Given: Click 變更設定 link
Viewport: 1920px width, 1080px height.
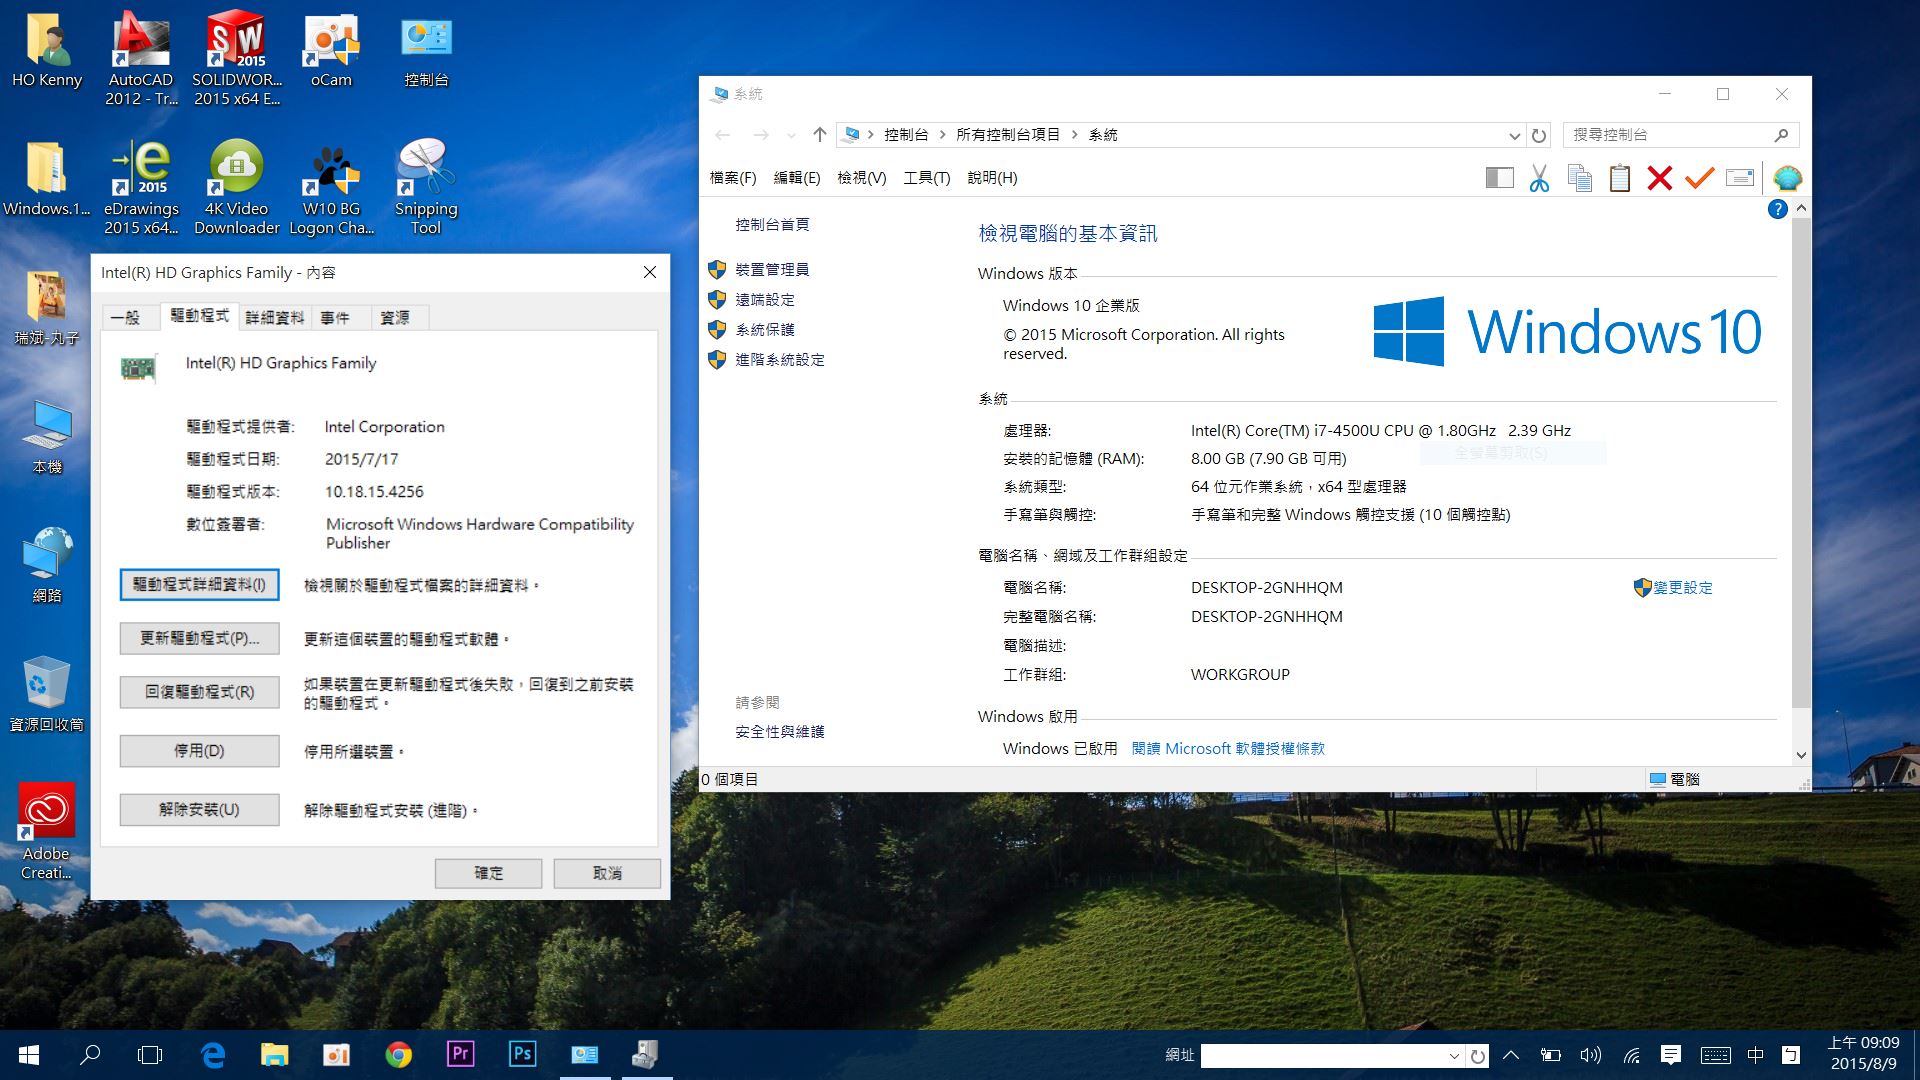Looking at the screenshot, I should [x=1682, y=588].
